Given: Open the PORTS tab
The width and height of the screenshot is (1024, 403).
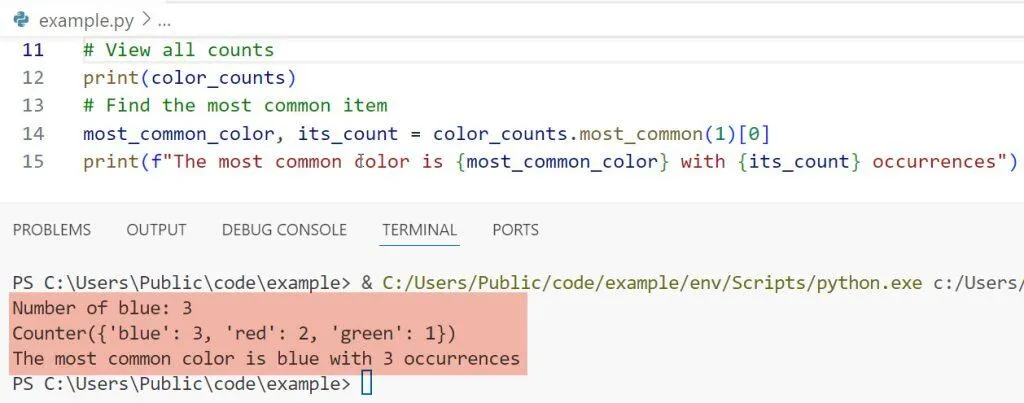Looking at the screenshot, I should 515,230.
